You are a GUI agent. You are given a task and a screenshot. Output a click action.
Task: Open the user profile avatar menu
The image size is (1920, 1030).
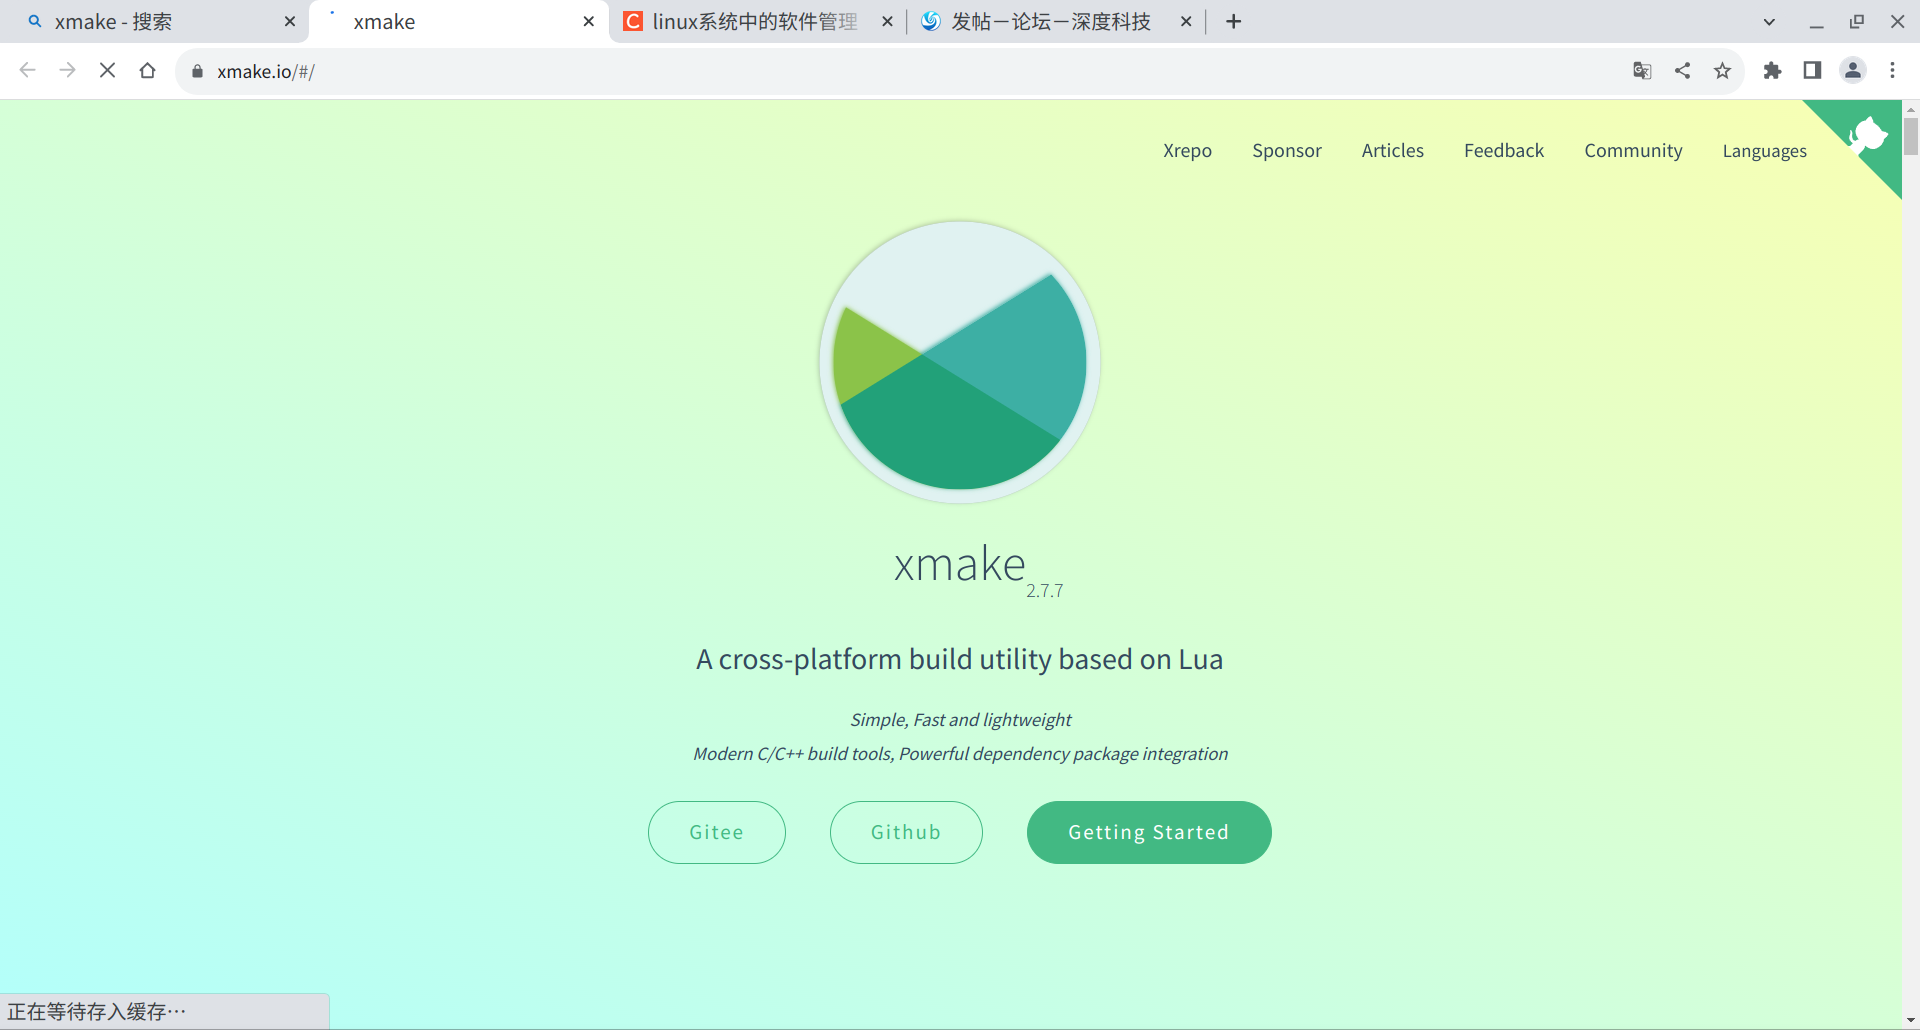click(1853, 71)
